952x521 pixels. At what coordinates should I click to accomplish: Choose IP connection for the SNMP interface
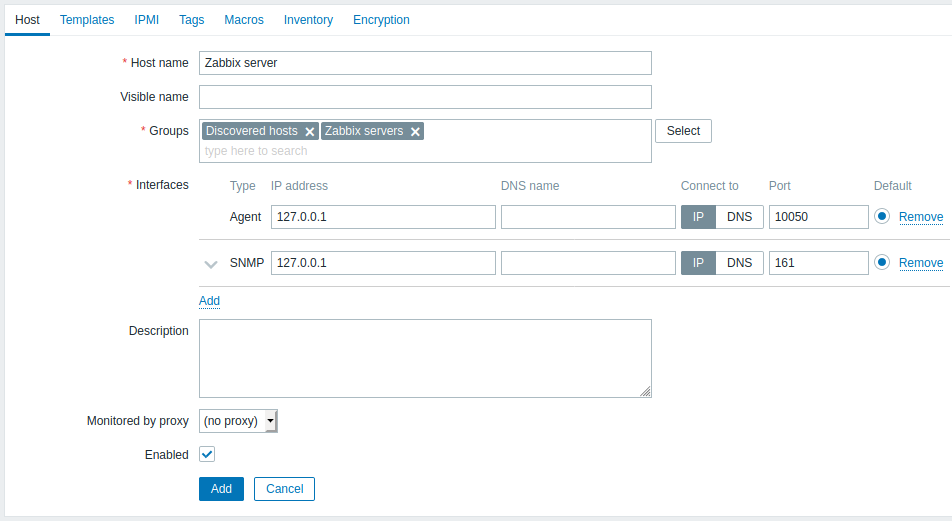[x=698, y=263]
